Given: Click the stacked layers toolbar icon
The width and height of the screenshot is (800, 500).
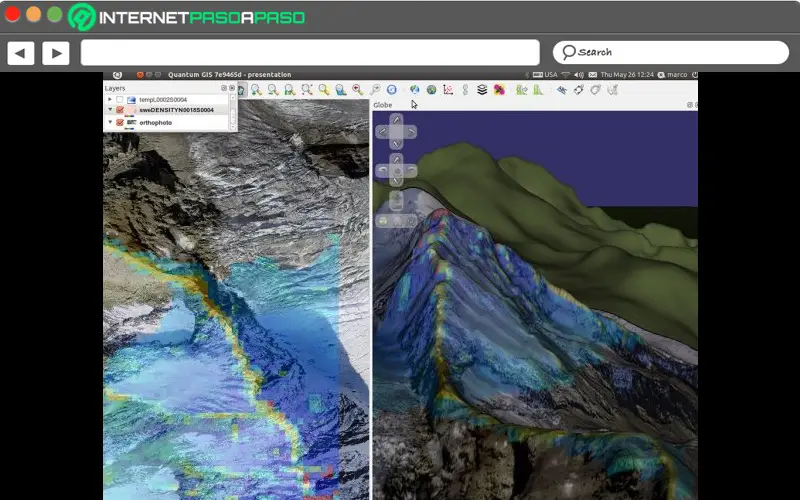Looking at the screenshot, I should [x=482, y=90].
